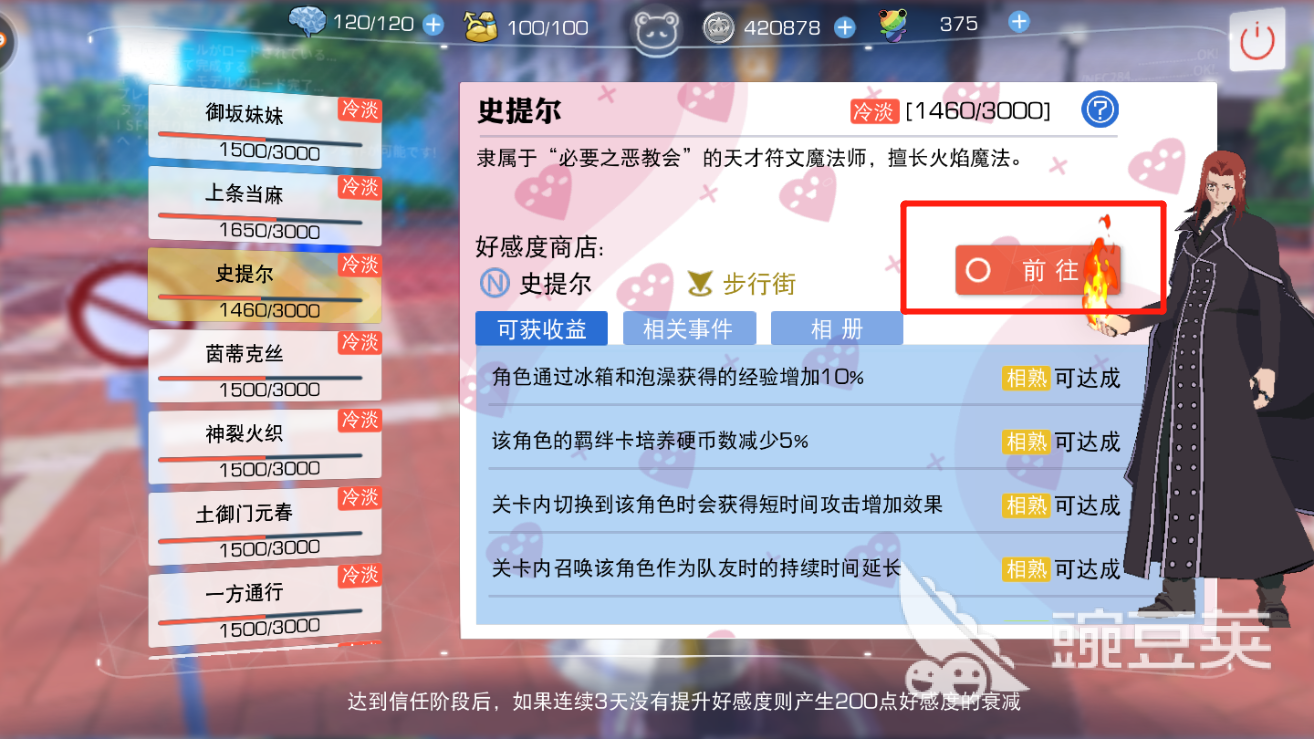
Task: Select 神裂火织 character entry
Action: pyautogui.click(x=265, y=445)
